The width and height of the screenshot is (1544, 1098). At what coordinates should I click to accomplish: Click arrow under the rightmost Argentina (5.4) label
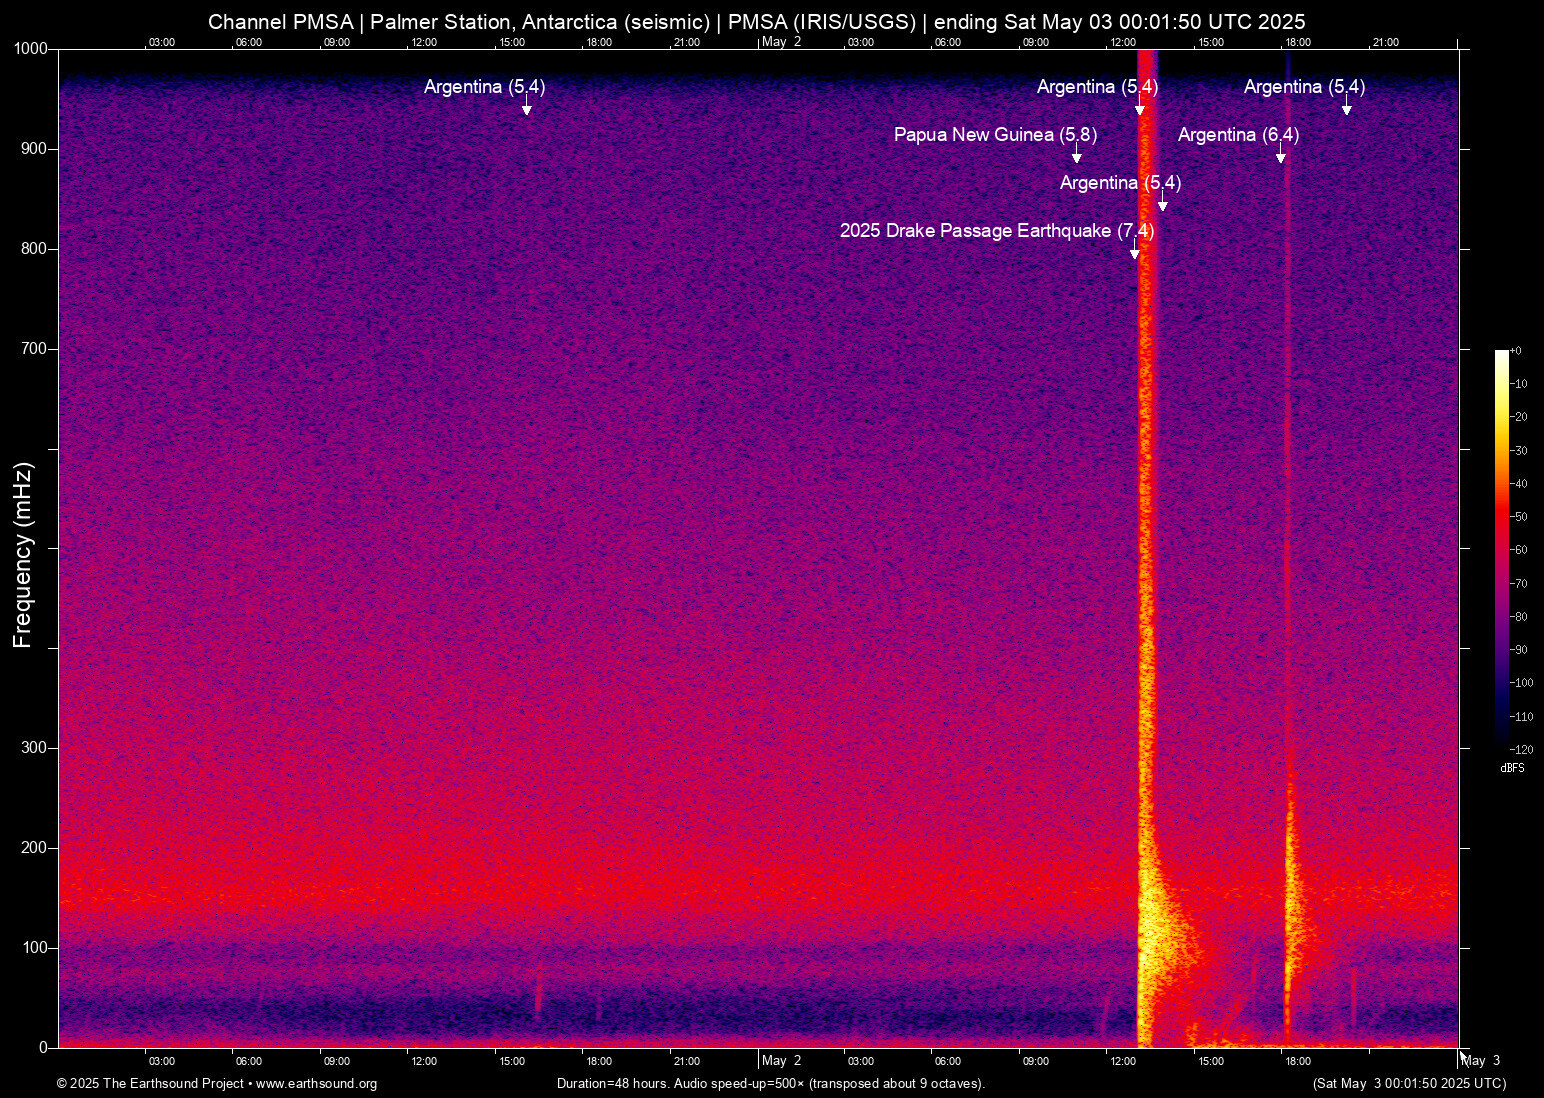point(1346,107)
